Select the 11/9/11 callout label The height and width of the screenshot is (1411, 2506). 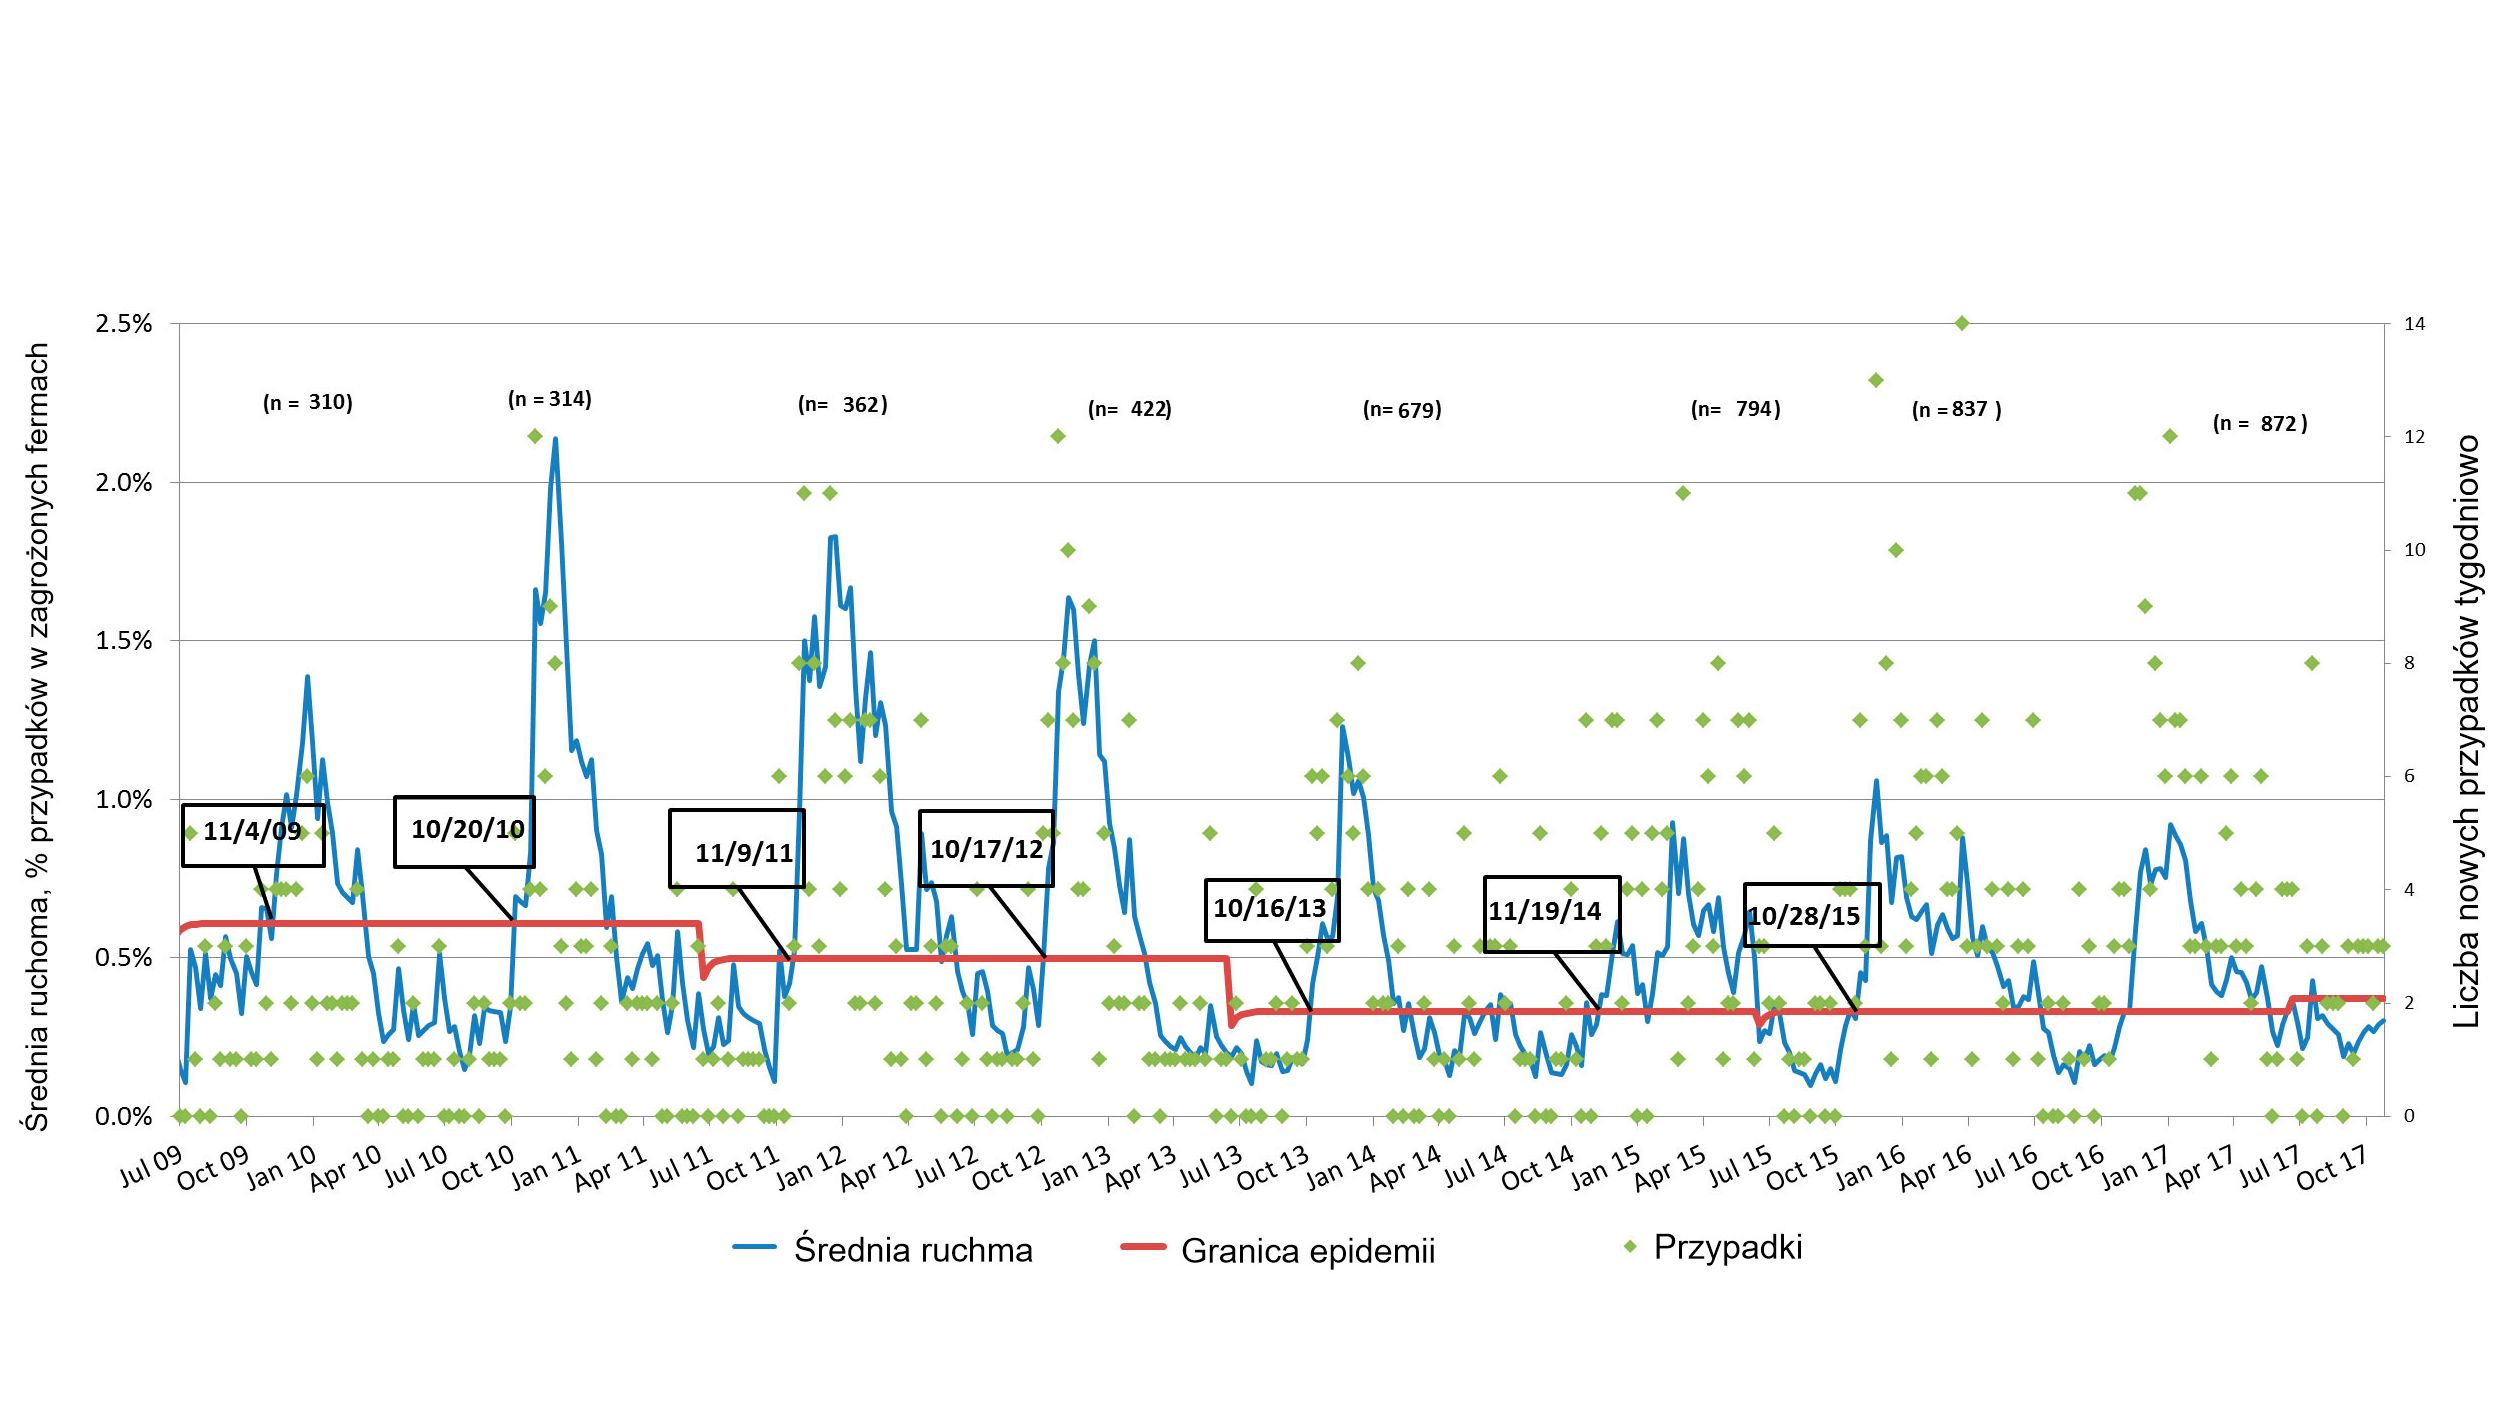click(738, 851)
